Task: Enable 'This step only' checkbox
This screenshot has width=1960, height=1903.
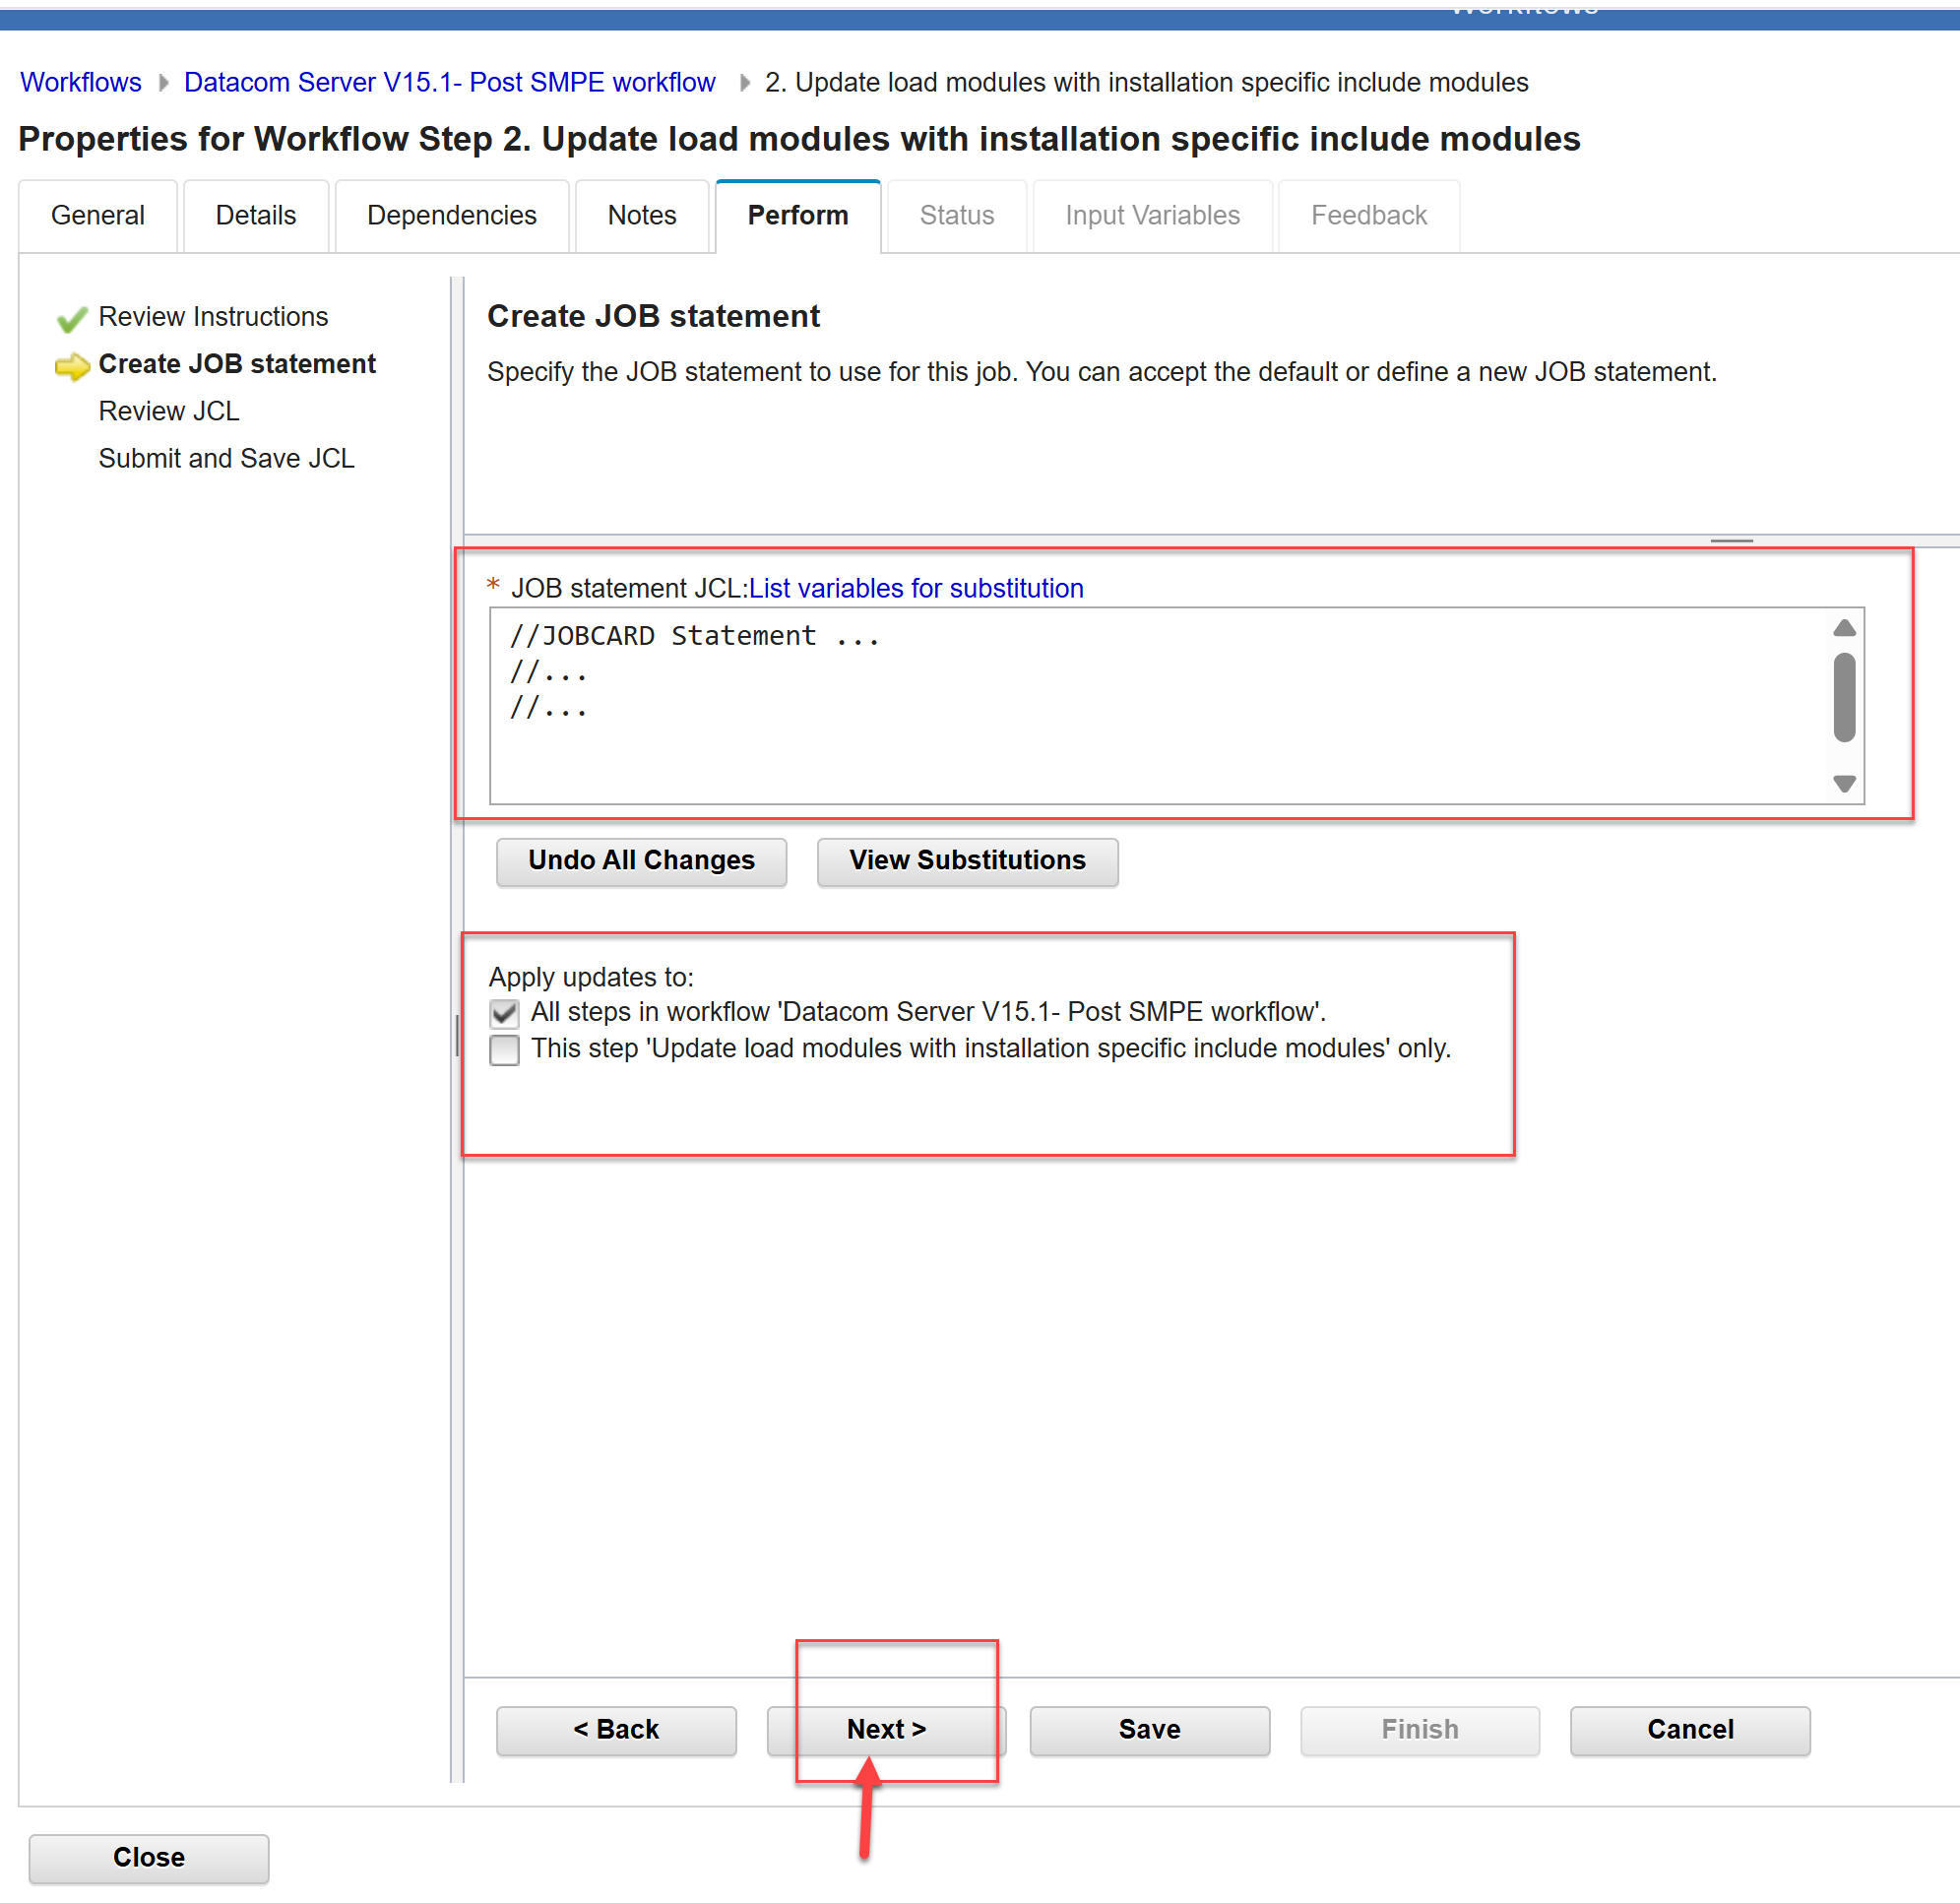Action: [504, 1049]
